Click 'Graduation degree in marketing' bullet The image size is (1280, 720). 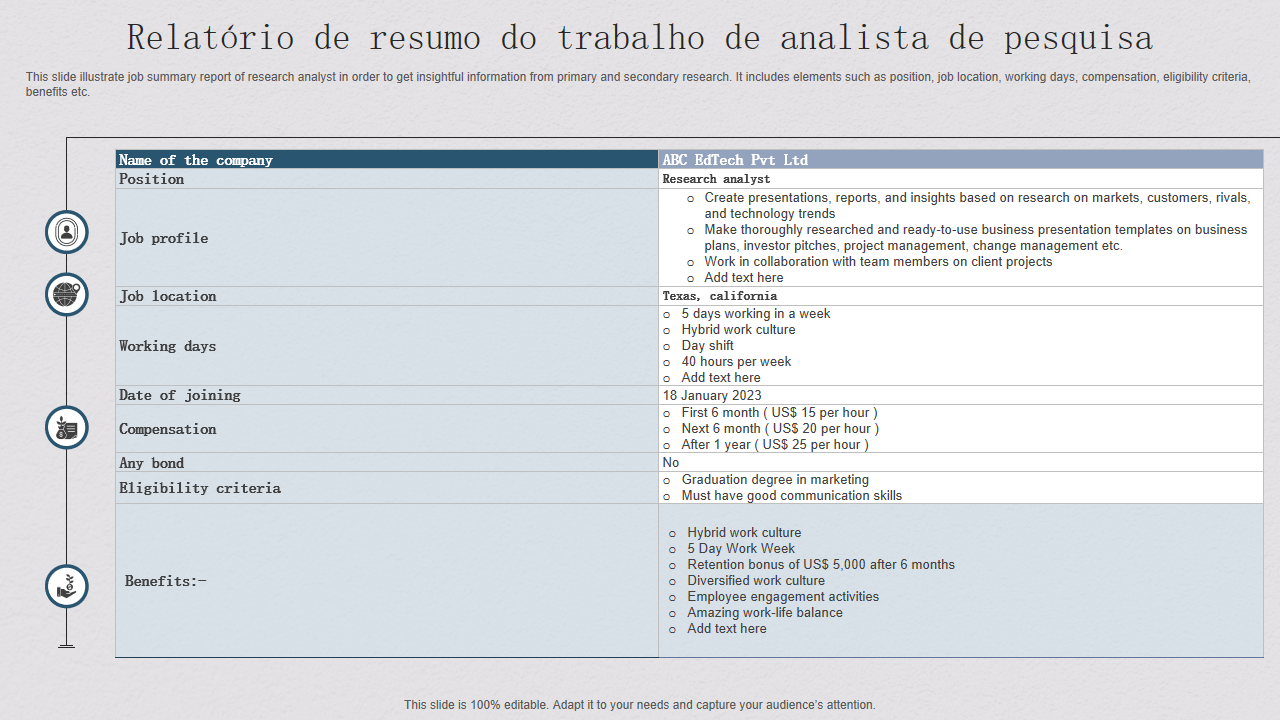(x=775, y=480)
